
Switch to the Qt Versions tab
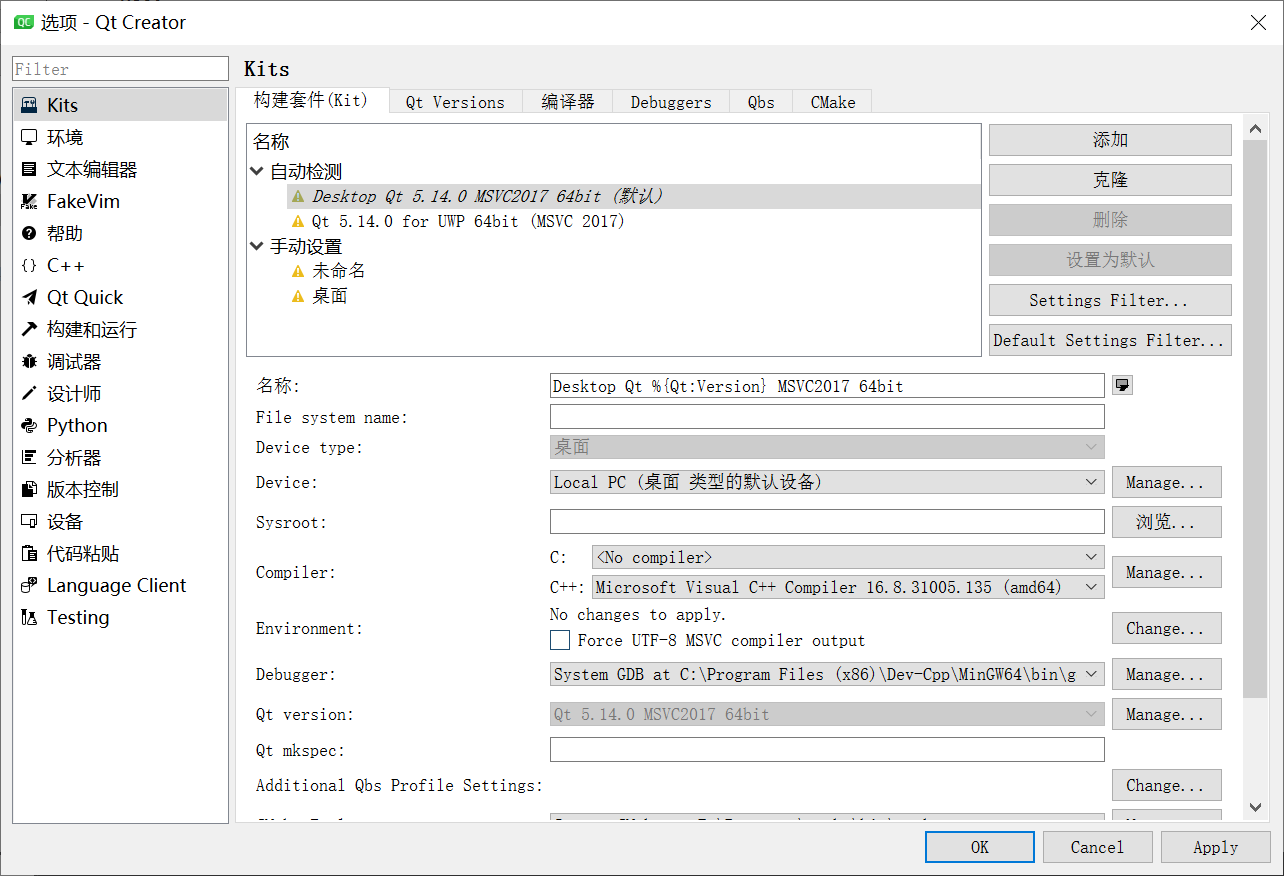point(456,101)
